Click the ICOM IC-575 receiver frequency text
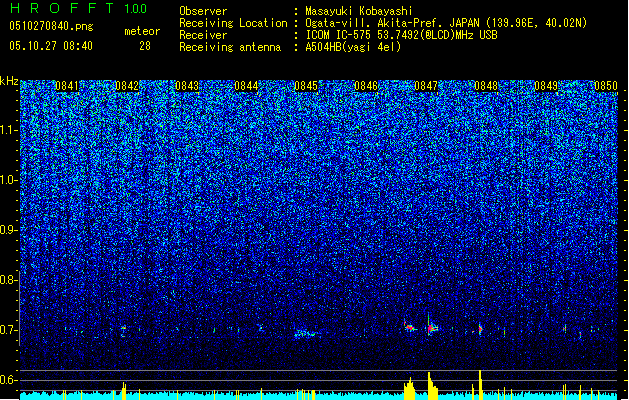This screenshot has width=629, height=400. (401, 35)
